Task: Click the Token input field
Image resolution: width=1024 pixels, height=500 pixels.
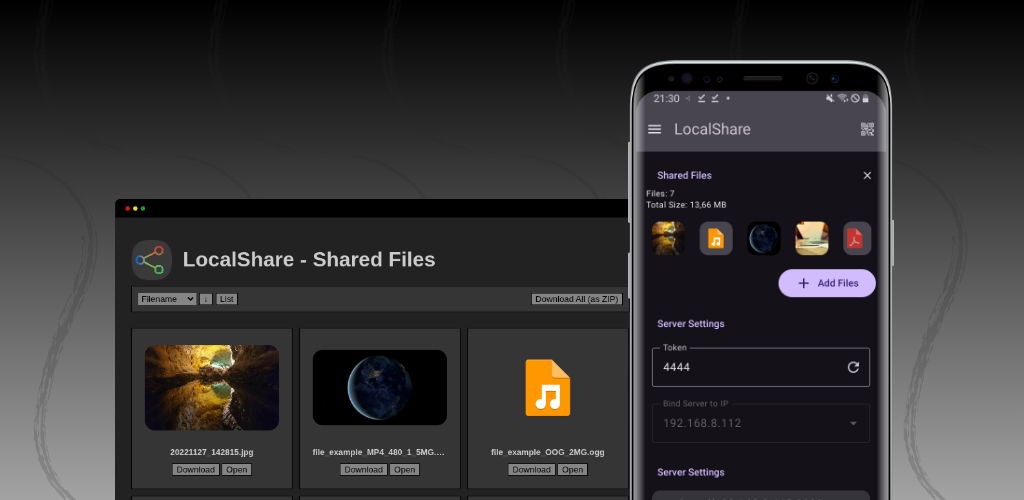Action: (745, 367)
